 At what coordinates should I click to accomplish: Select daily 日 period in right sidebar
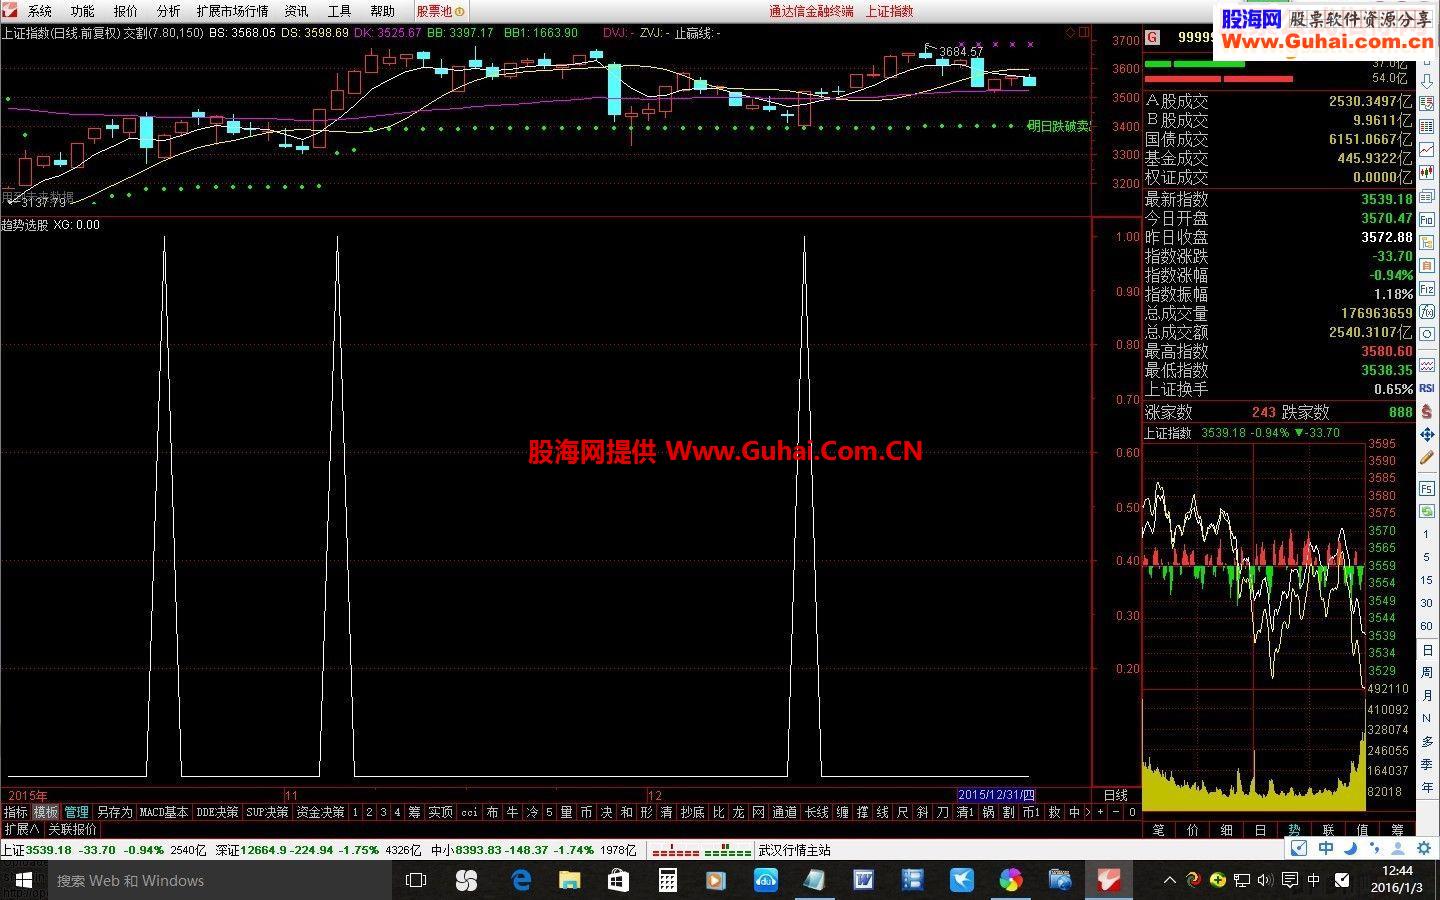(x=1427, y=649)
